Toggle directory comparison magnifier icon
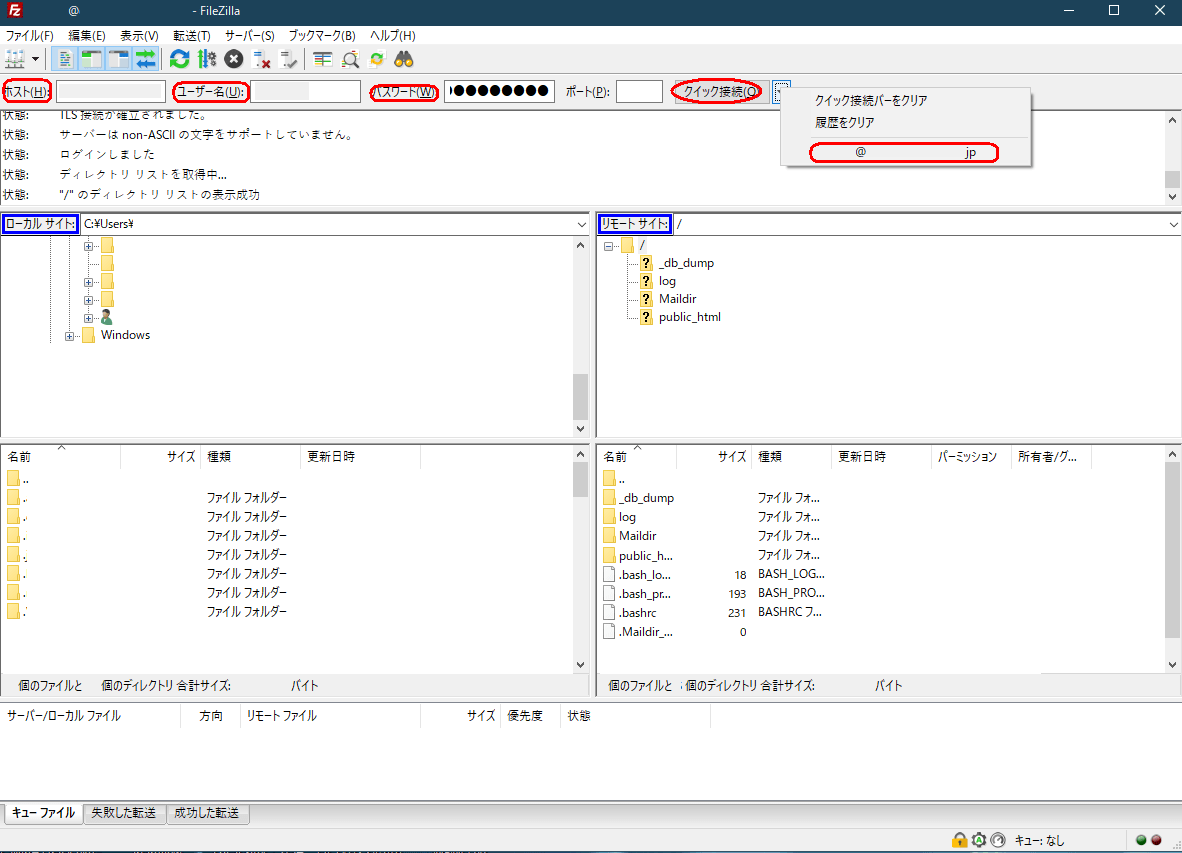 click(351, 59)
